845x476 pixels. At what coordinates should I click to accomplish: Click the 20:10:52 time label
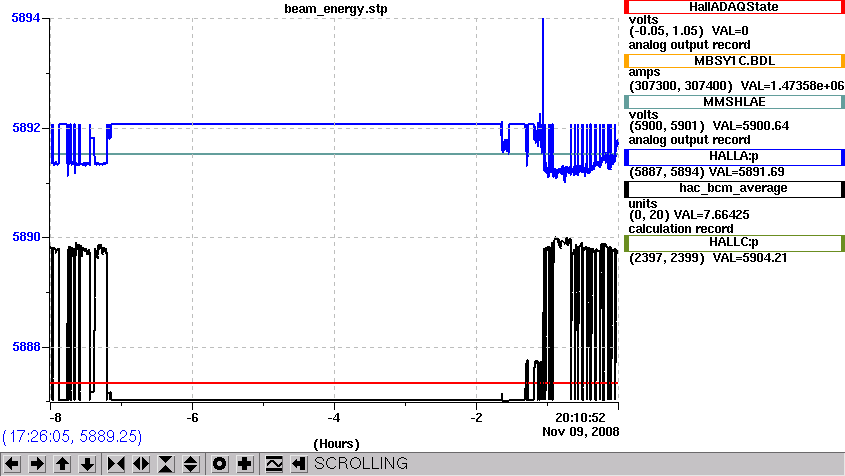(x=580, y=418)
